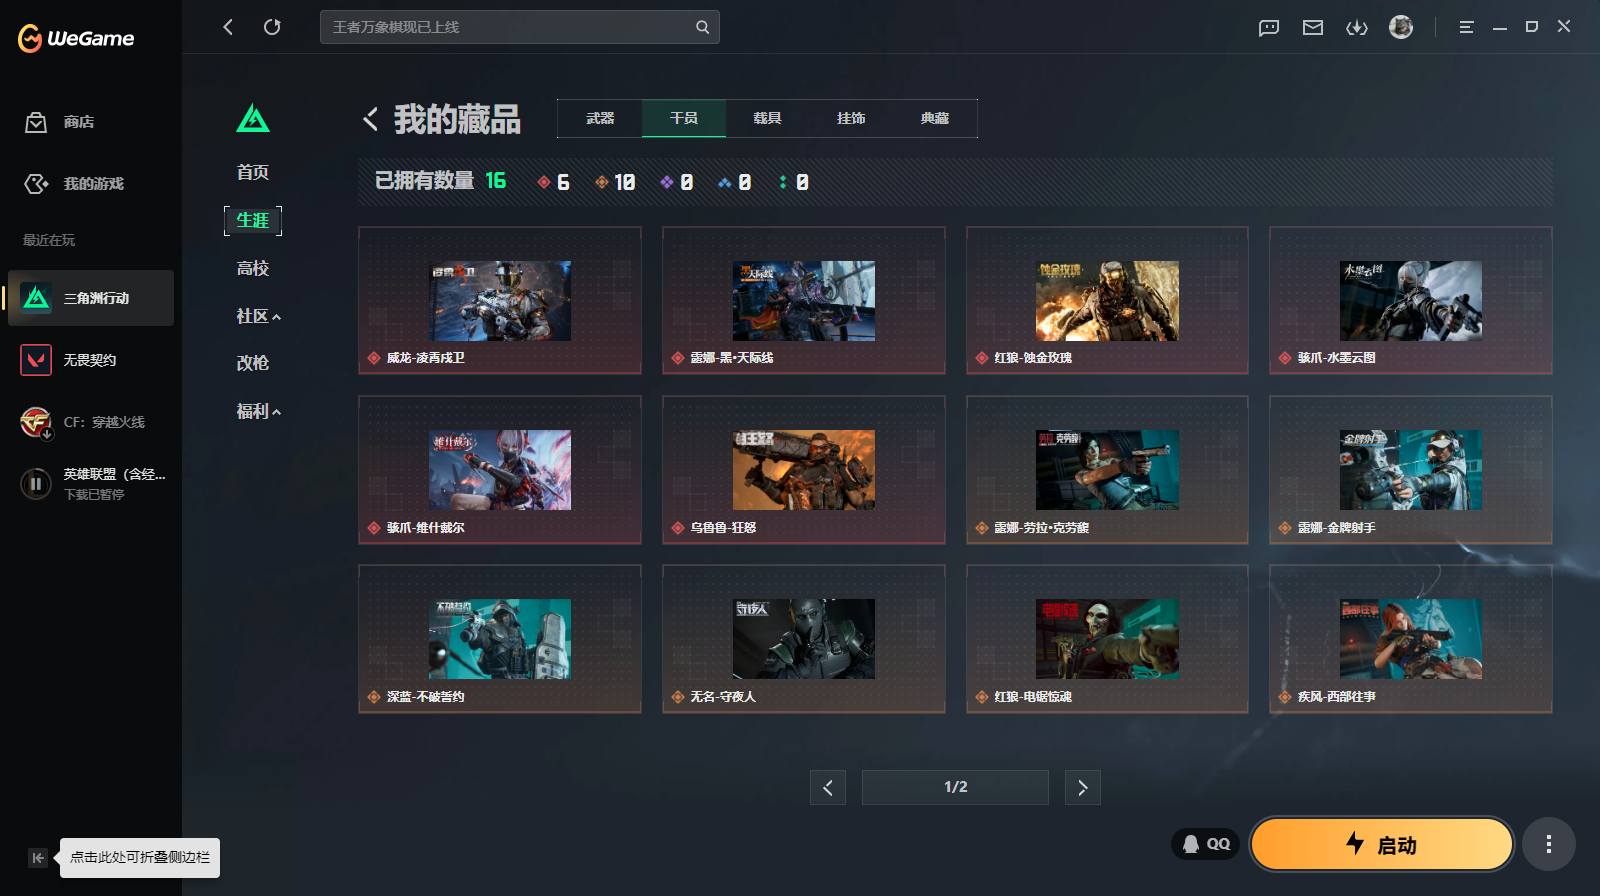Switch to the 干员 tab
1600x896 pixels.
(x=684, y=118)
